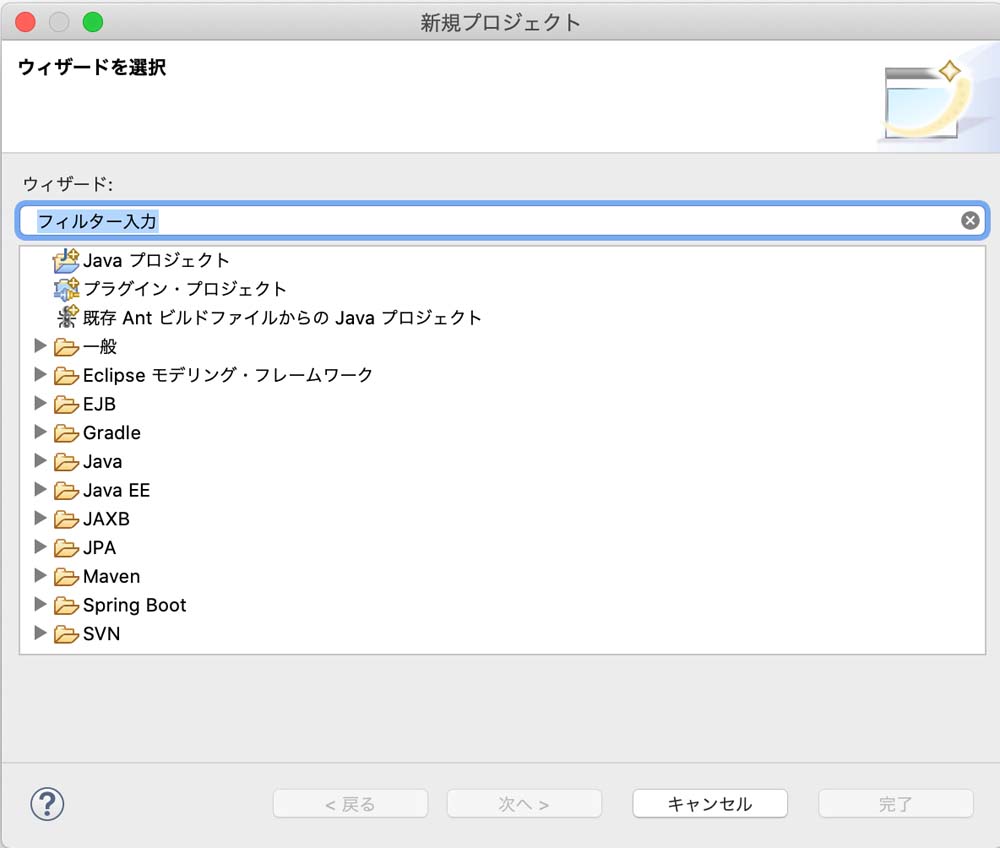This screenshot has height=848, width=1000.
Task: Close the 新規プロジェクト dialog with red button
Action: click(x=26, y=22)
